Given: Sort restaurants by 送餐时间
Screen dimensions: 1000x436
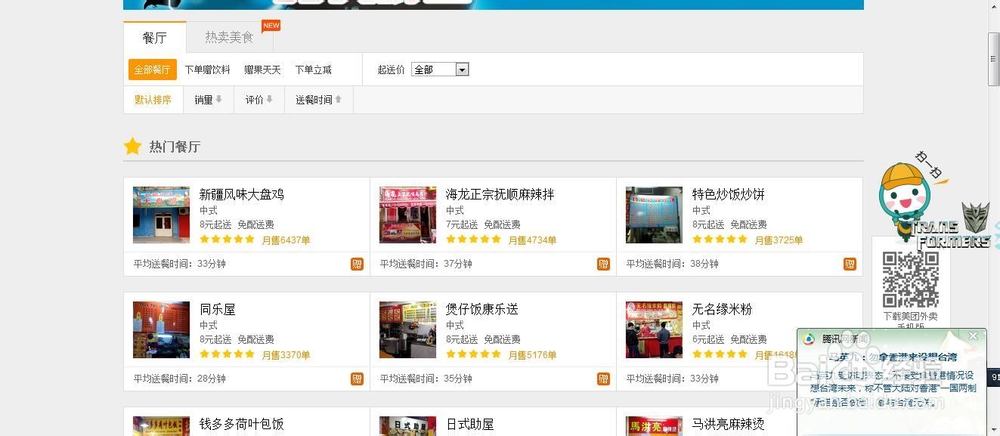Looking at the screenshot, I should pyautogui.click(x=318, y=99).
